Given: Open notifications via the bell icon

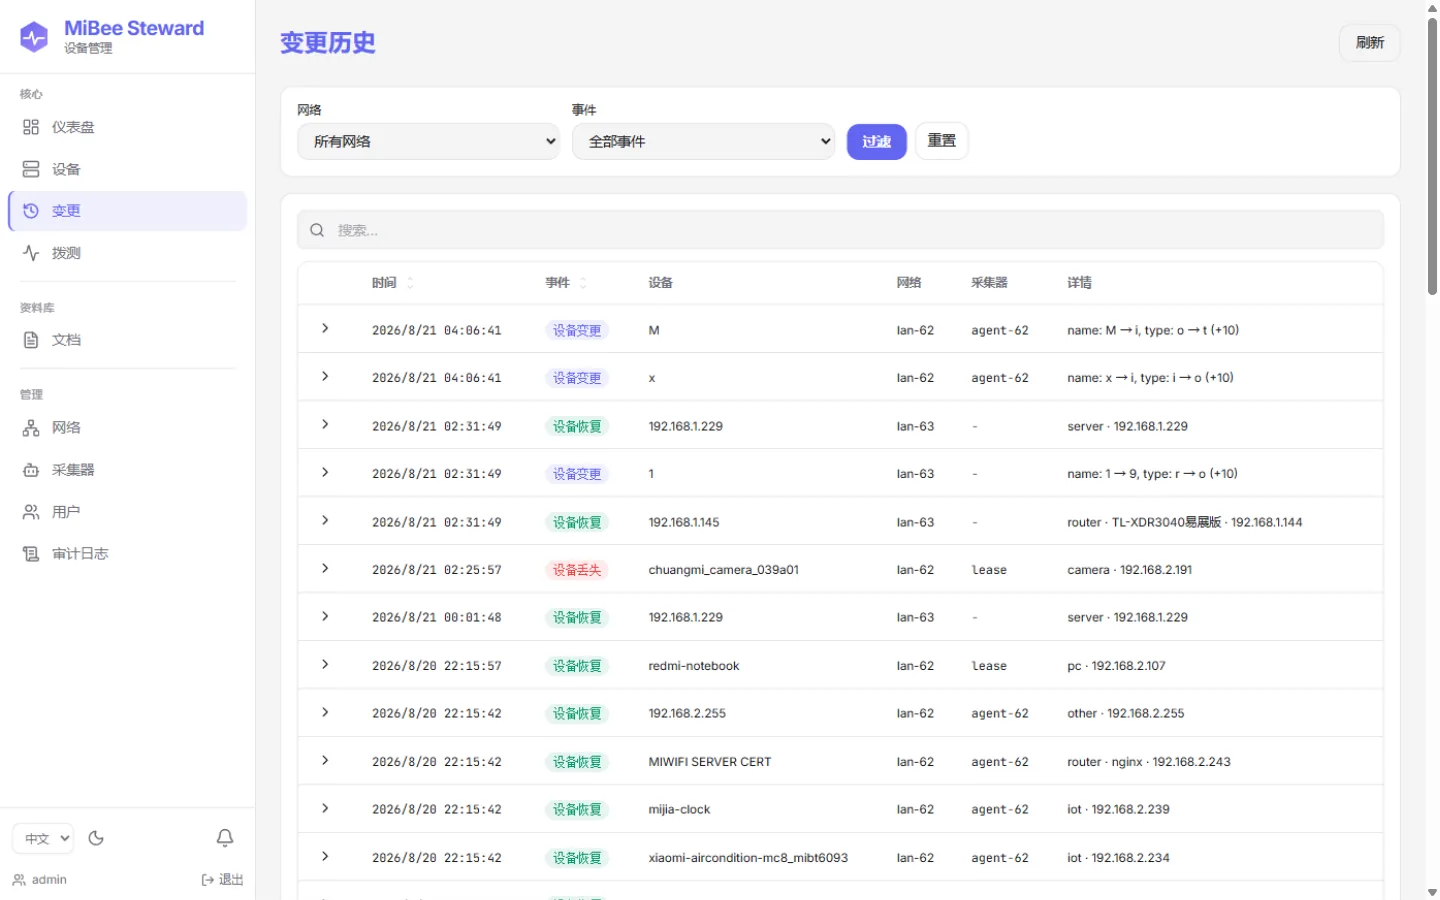Looking at the screenshot, I should (x=225, y=838).
